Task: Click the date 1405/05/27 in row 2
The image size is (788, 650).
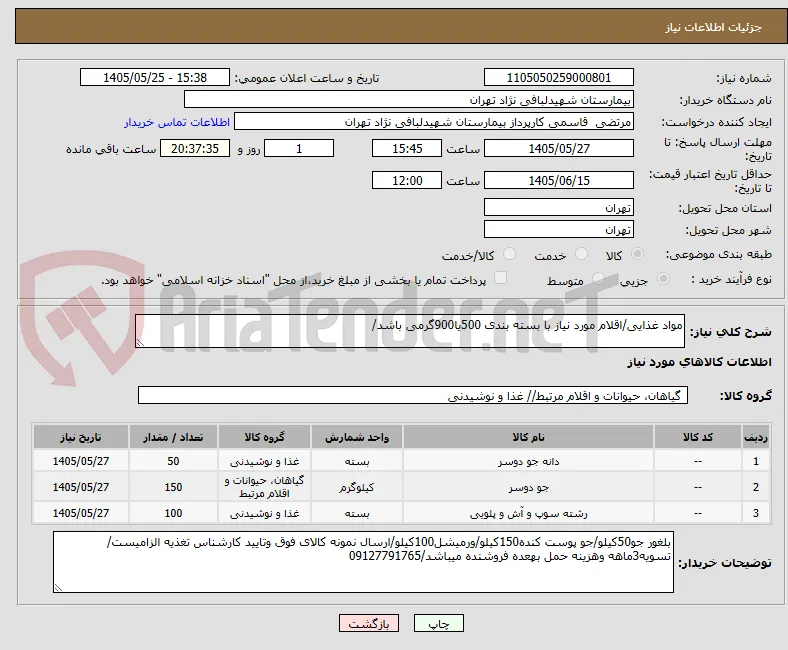Action: (81, 487)
